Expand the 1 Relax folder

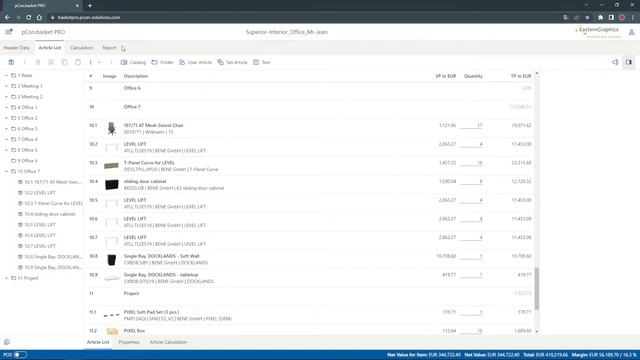coord(6,76)
